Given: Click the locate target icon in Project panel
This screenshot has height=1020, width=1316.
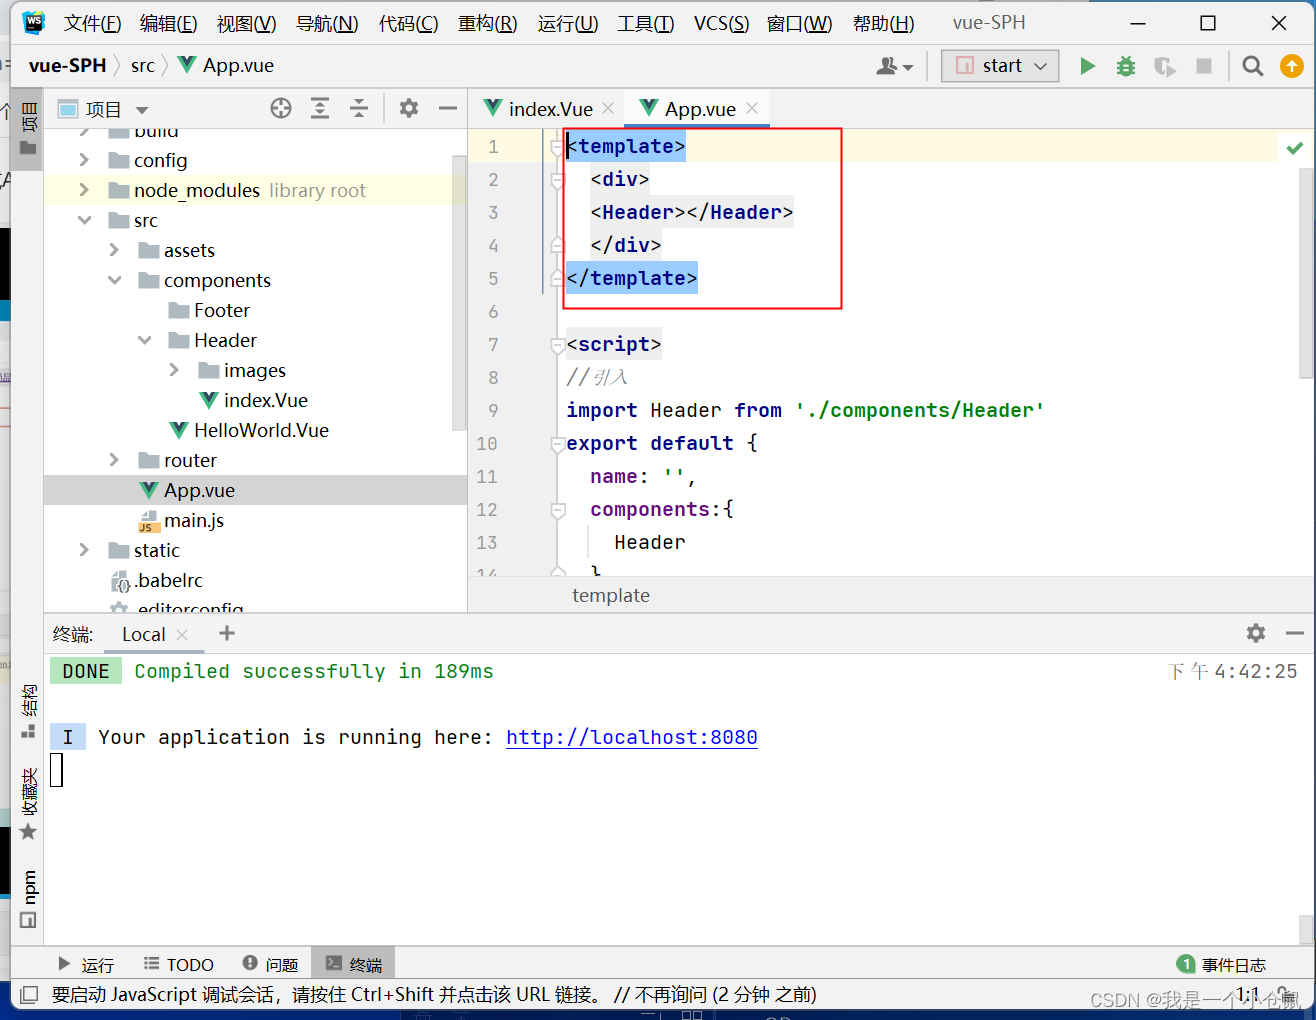Looking at the screenshot, I should coord(281,108).
